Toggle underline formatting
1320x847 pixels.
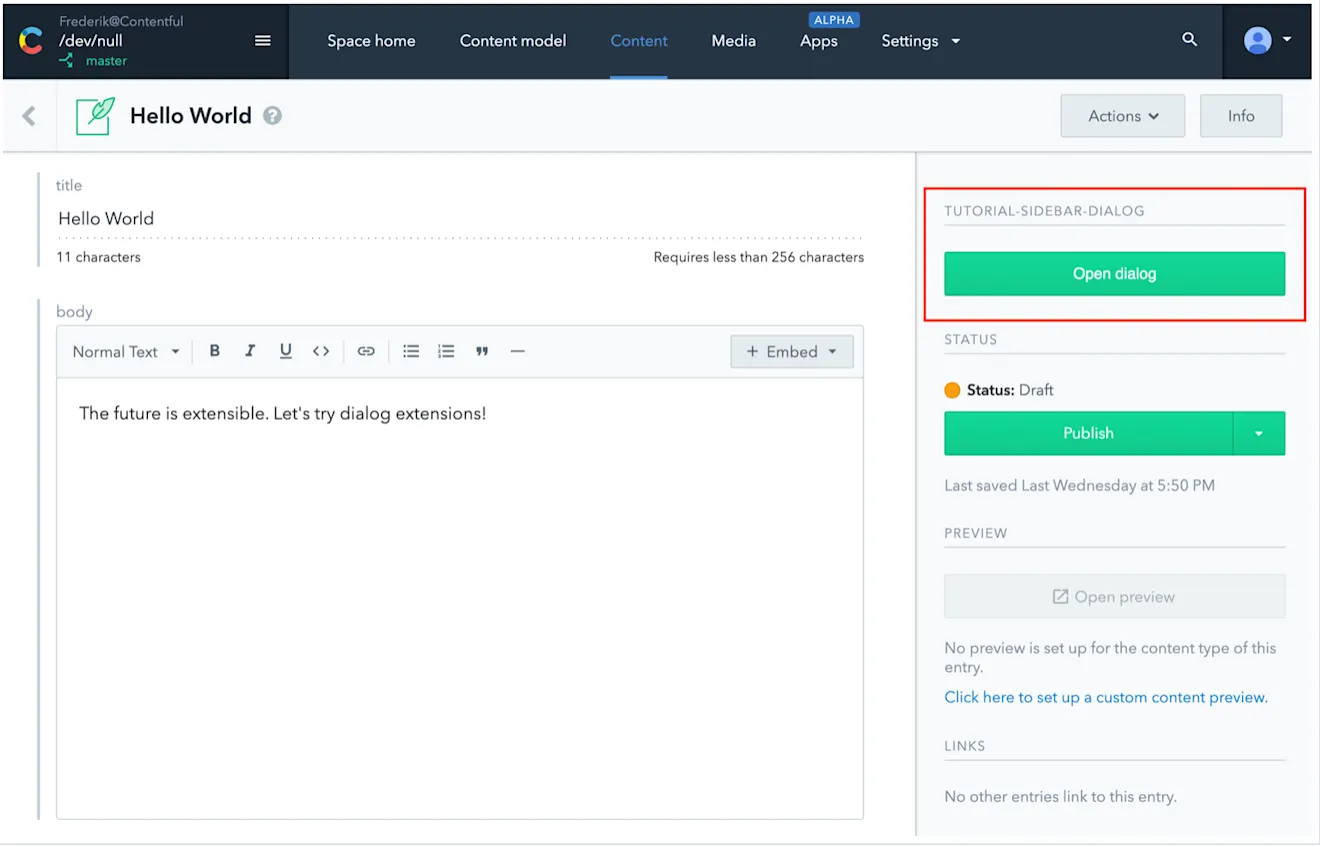(x=286, y=351)
